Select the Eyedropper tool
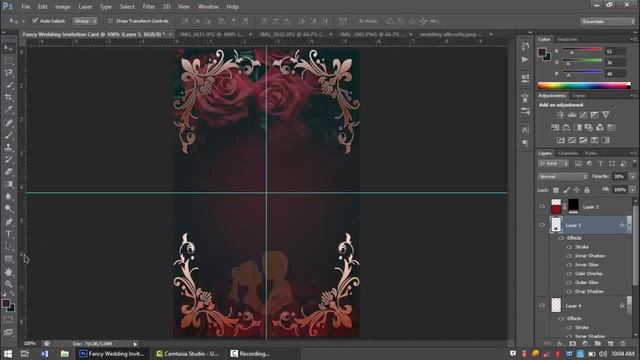 pos(9,109)
